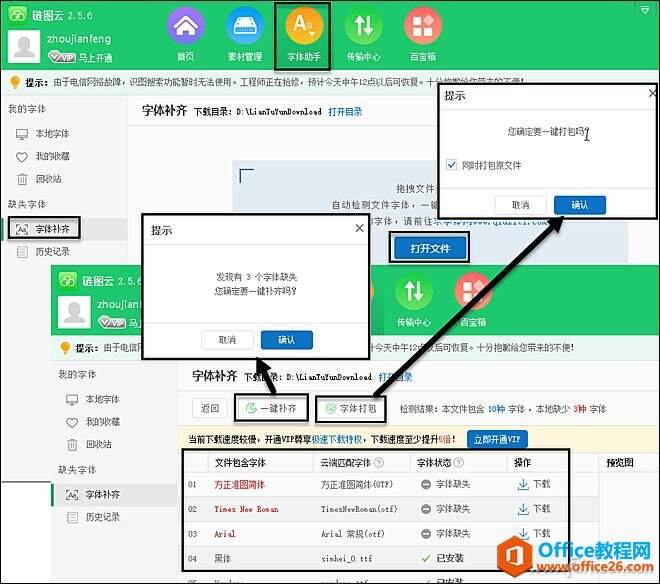
Task: Click the 预览图 column header
Action: 619,463
